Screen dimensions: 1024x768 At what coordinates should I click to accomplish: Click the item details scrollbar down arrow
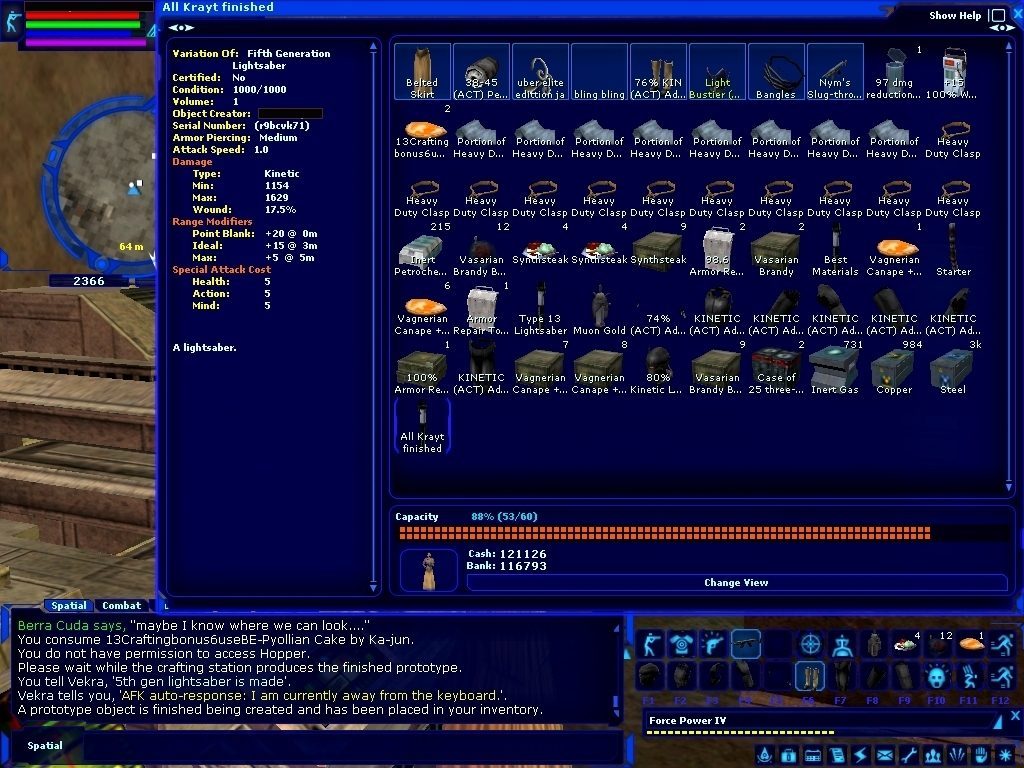pyautogui.click(x=374, y=588)
